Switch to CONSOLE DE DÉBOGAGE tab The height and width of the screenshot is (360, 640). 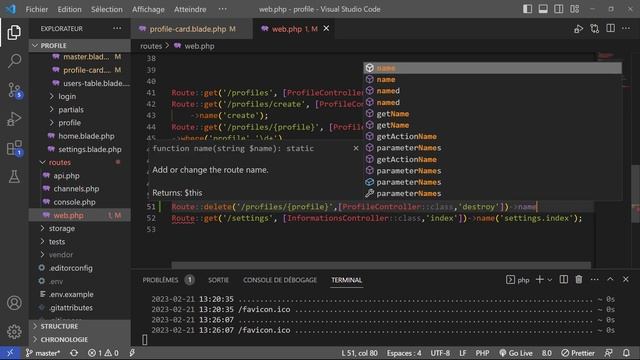point(280,280)
